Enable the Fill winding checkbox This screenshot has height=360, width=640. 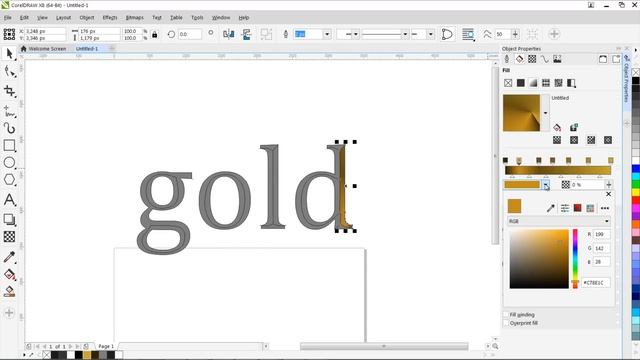[506, 315]
